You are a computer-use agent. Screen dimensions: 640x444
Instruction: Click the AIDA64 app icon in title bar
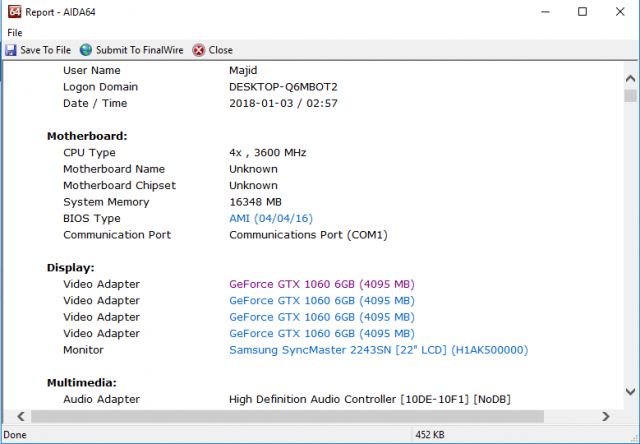[13, 12]
